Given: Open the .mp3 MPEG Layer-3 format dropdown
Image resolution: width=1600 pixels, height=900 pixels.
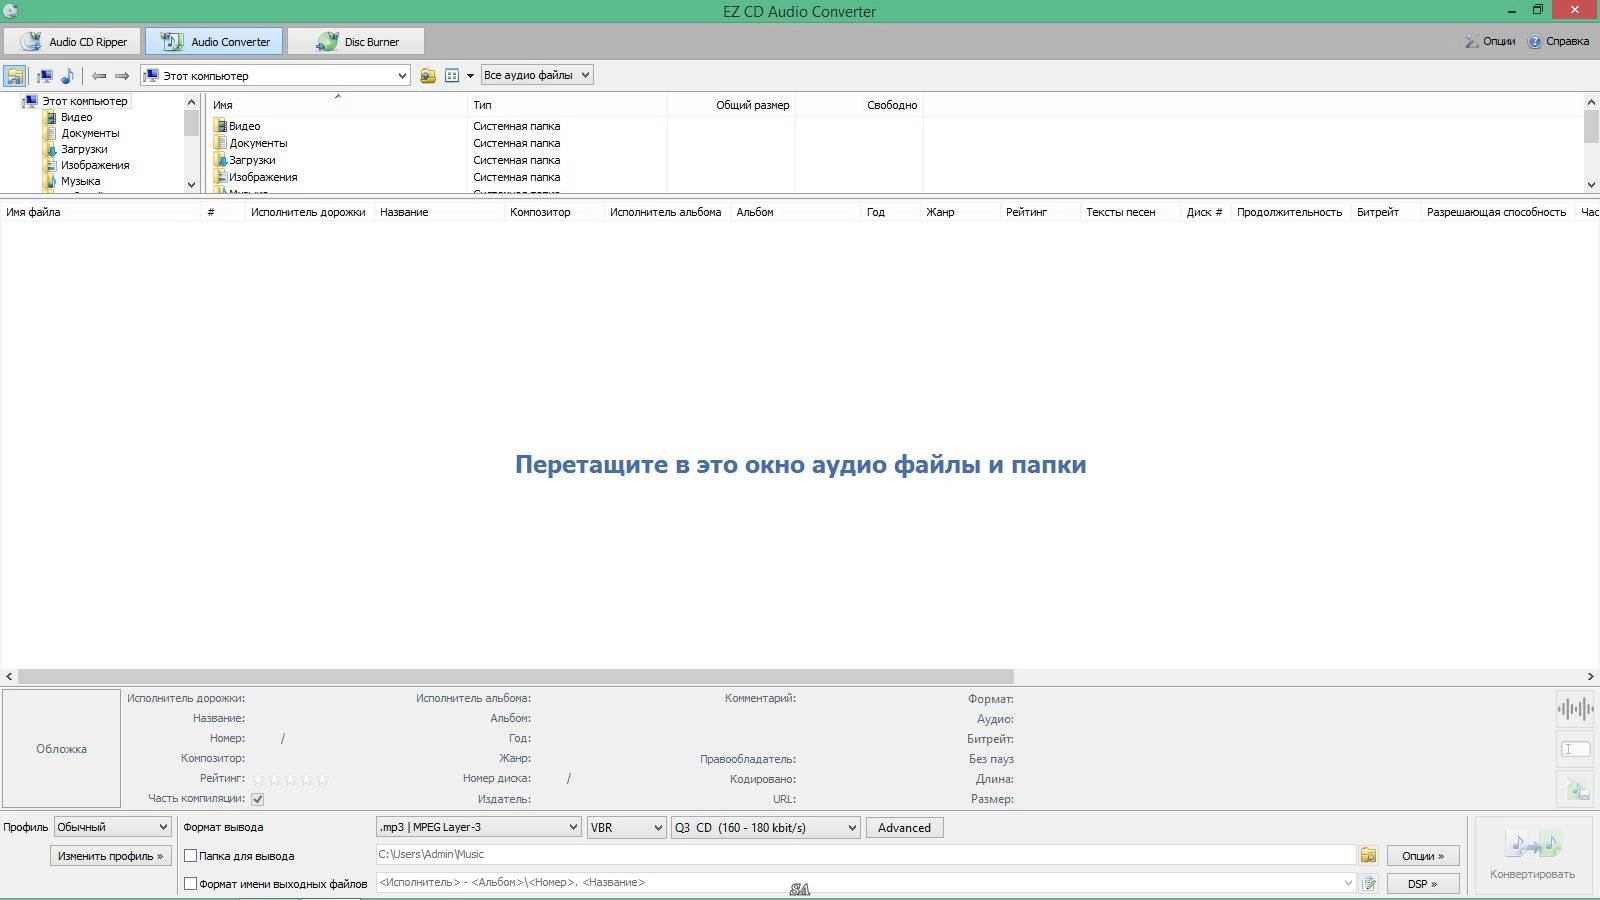Looking at the screenshot, I should tap(478, 827).
